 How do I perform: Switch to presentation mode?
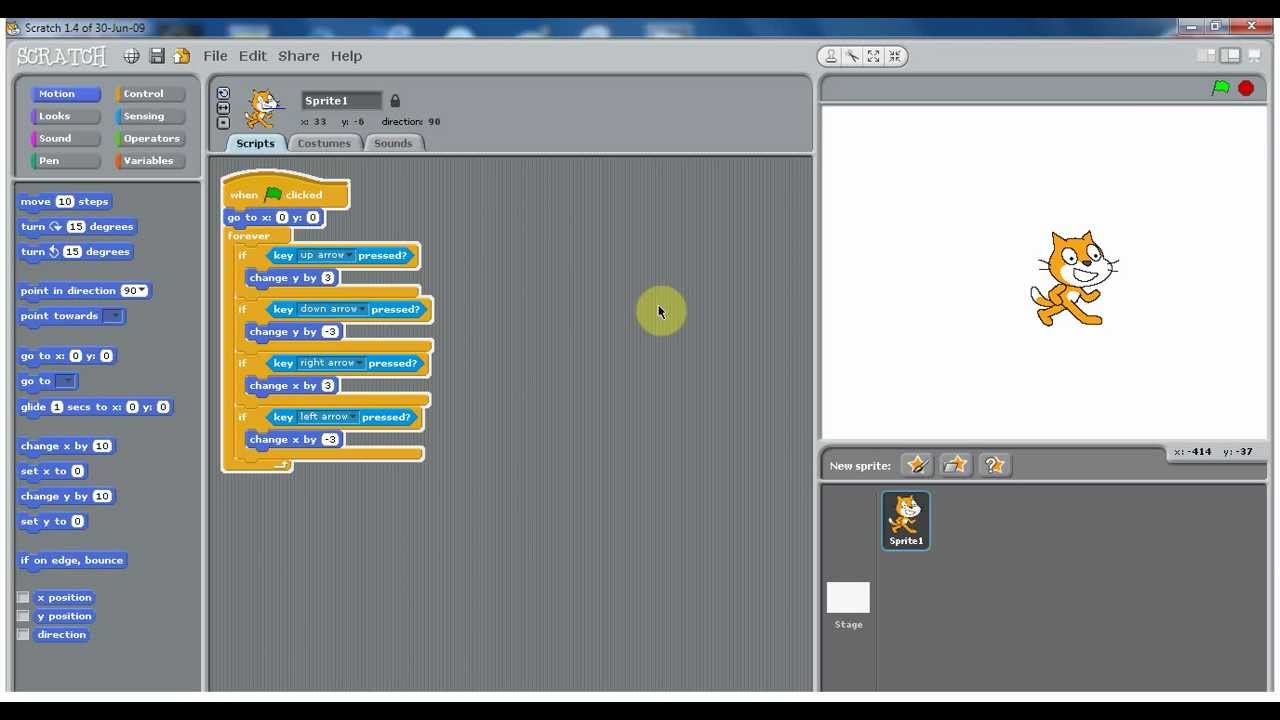click(x=1254, y=56)
